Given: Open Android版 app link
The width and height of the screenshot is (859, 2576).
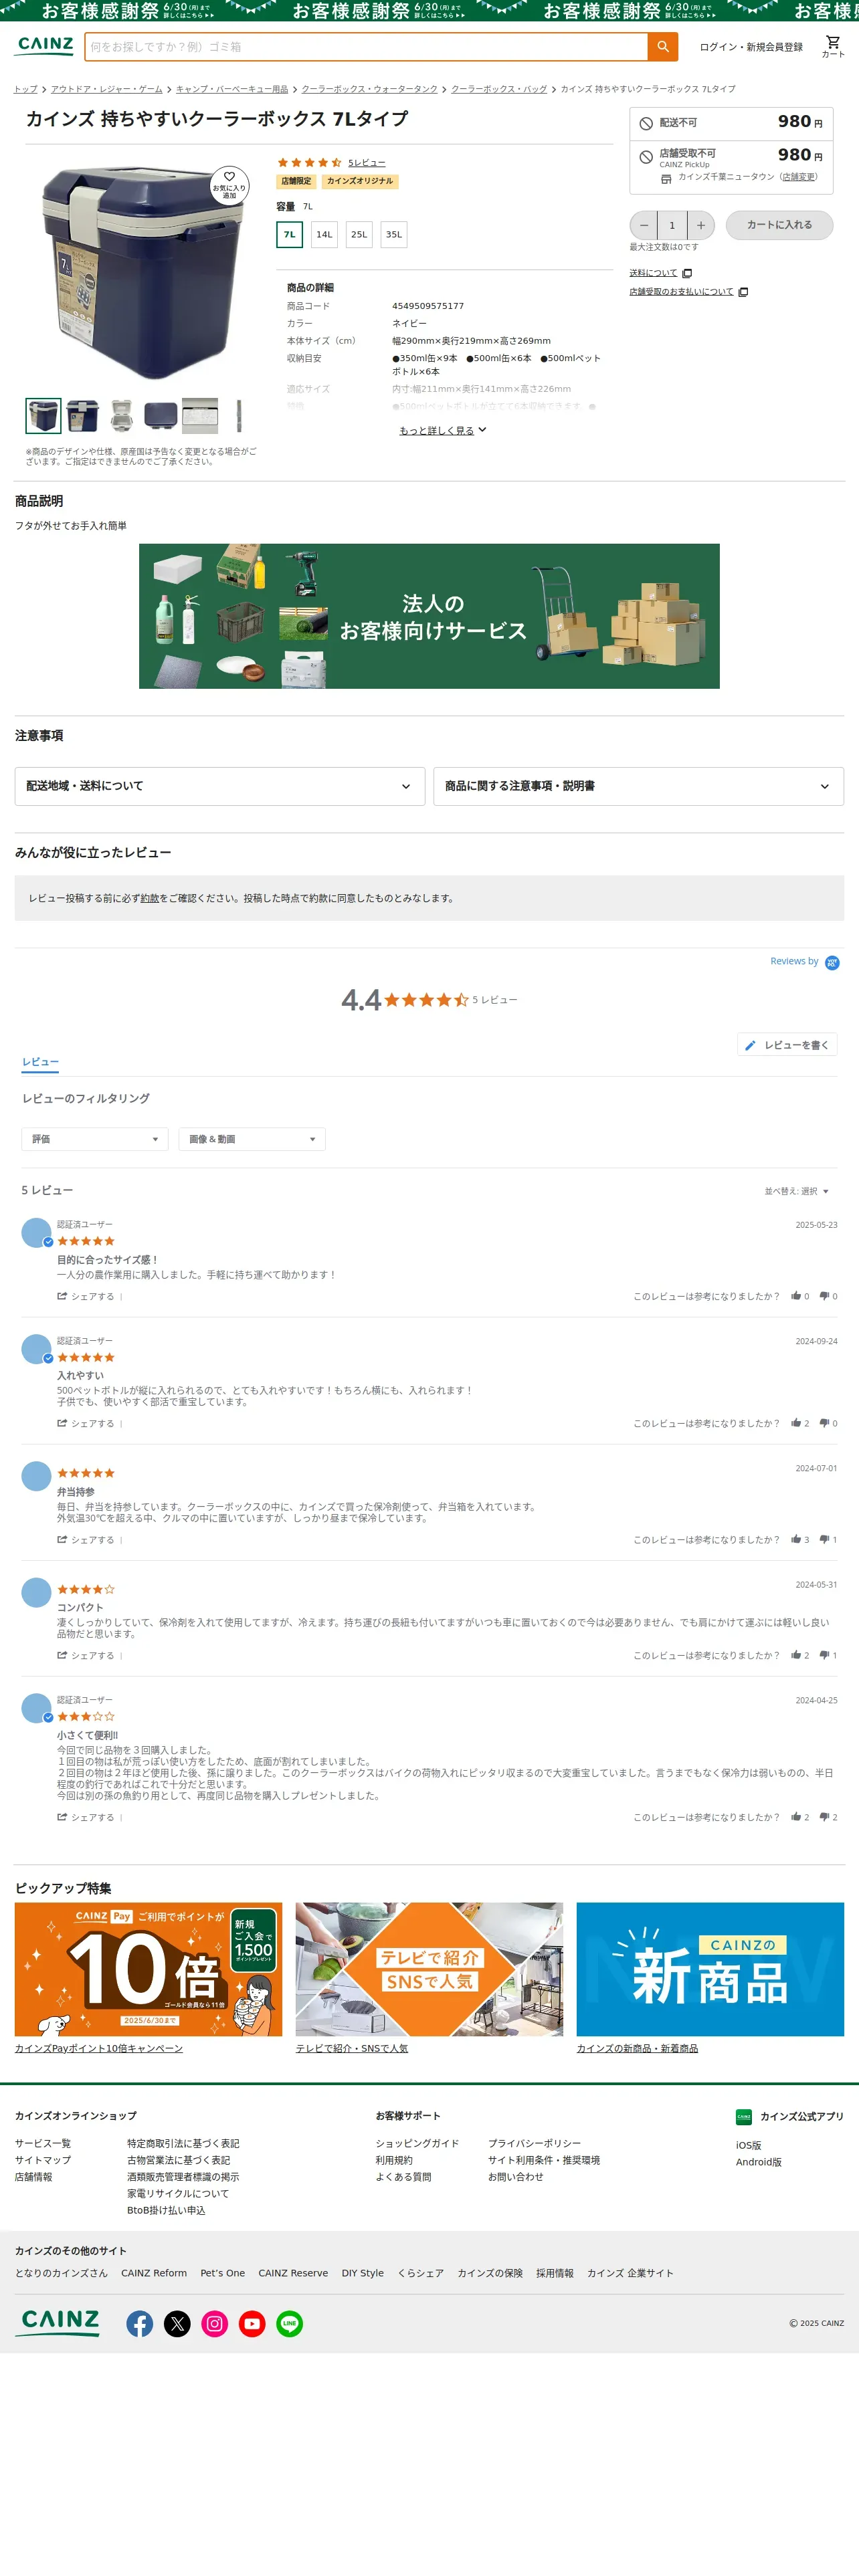Looking at the screenshot, I should pyautogui.click(x=759, y=2162).
